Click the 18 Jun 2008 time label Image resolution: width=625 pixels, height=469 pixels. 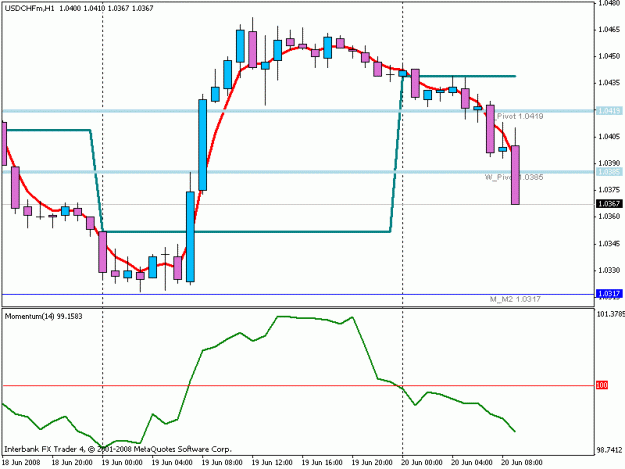[21, 463]
